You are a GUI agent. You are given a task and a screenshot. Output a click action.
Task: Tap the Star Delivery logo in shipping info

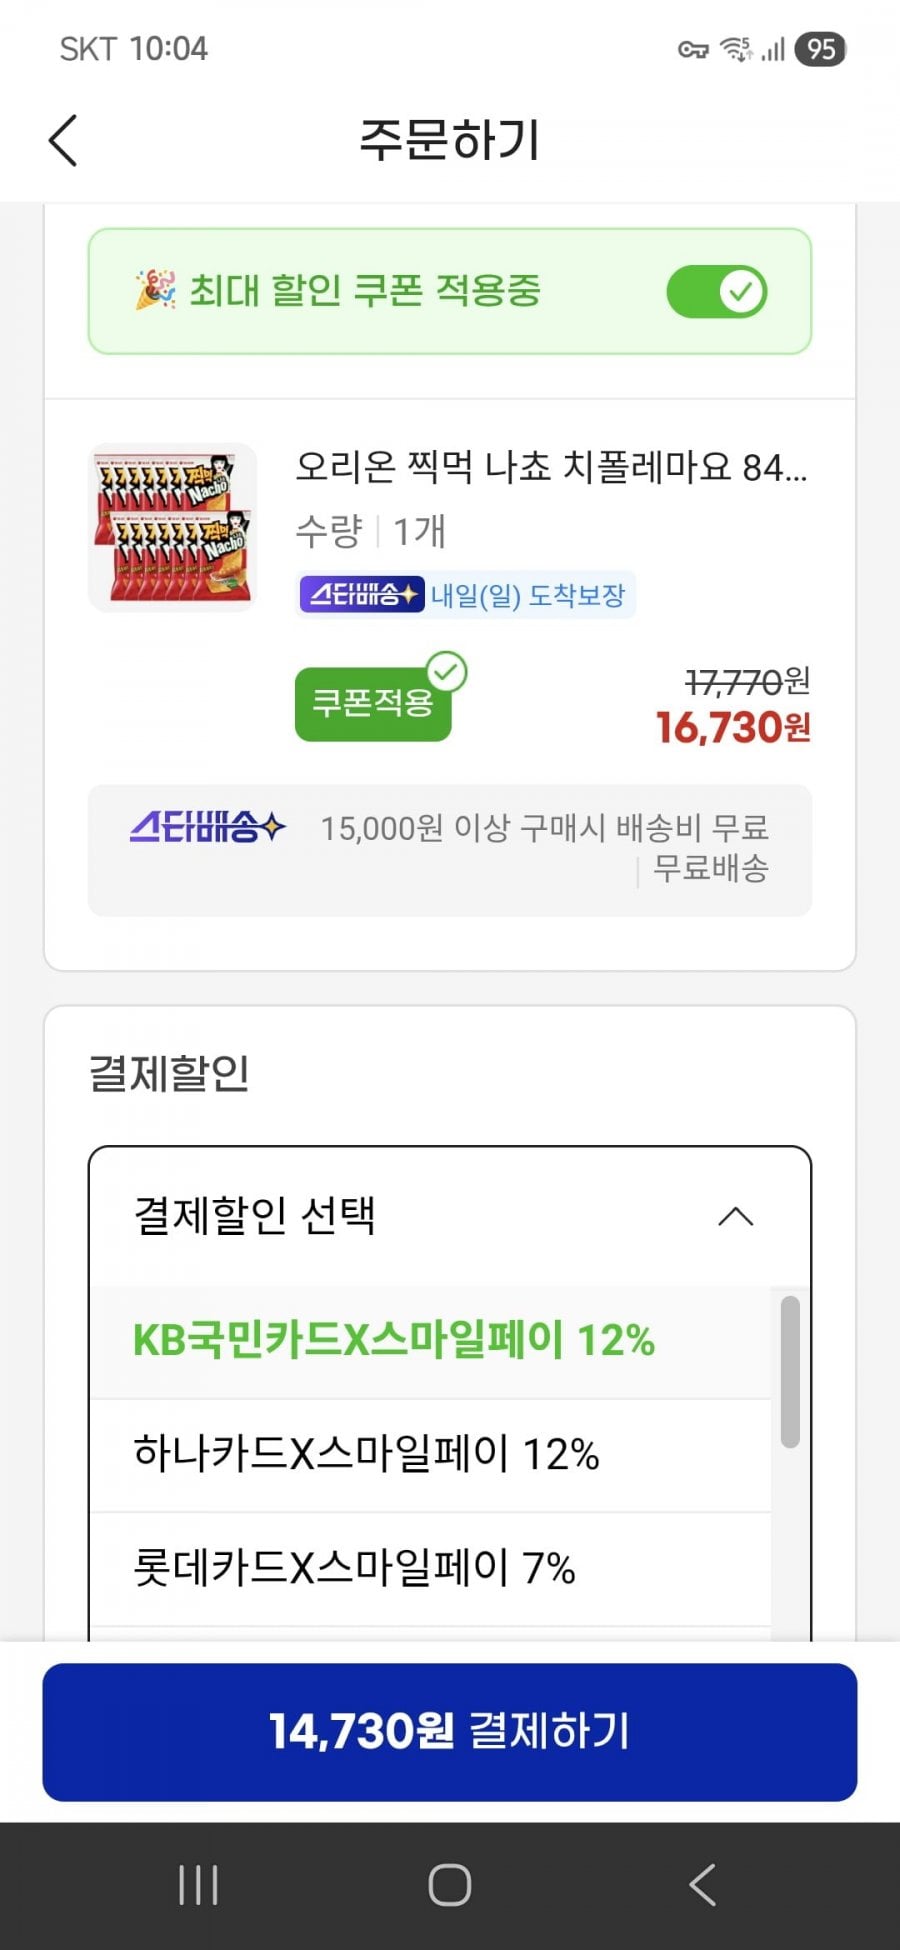click(x=207, y=828)
